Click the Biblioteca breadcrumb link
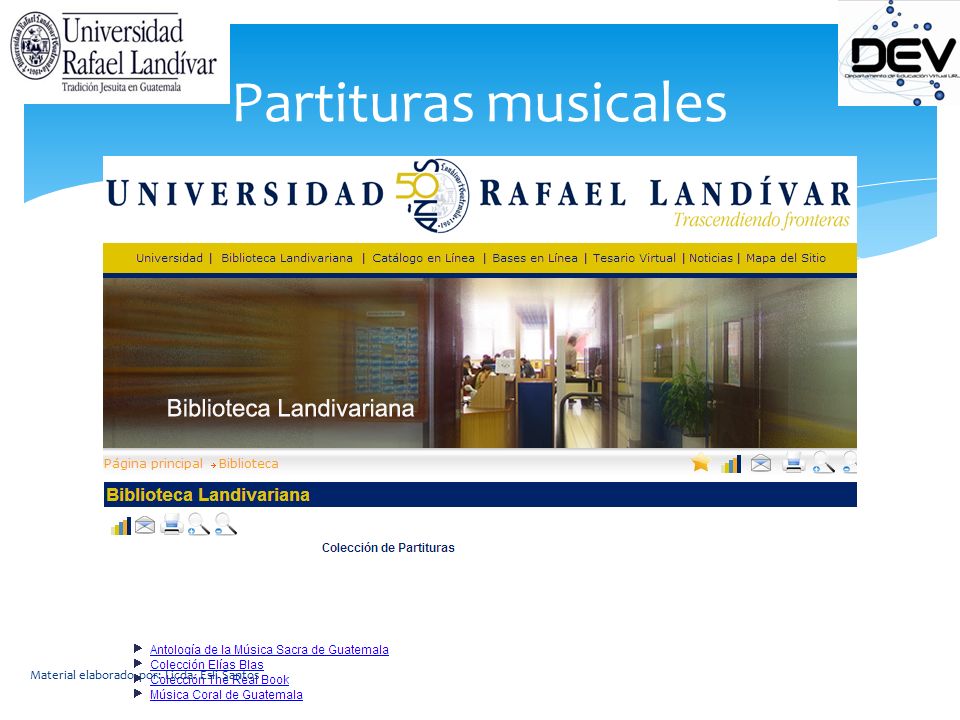 (x=249, y=464)
